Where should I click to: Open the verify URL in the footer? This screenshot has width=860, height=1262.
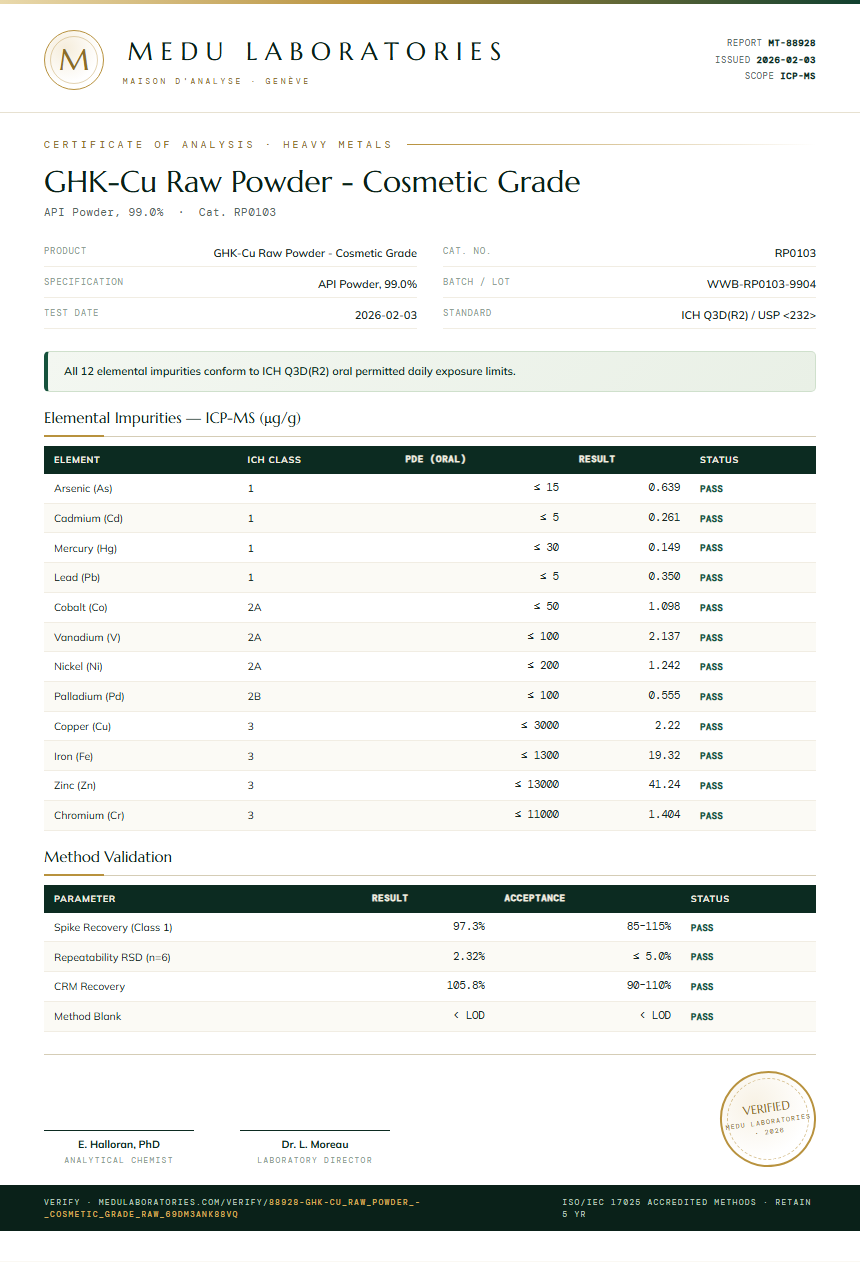tap(231, 1208)
